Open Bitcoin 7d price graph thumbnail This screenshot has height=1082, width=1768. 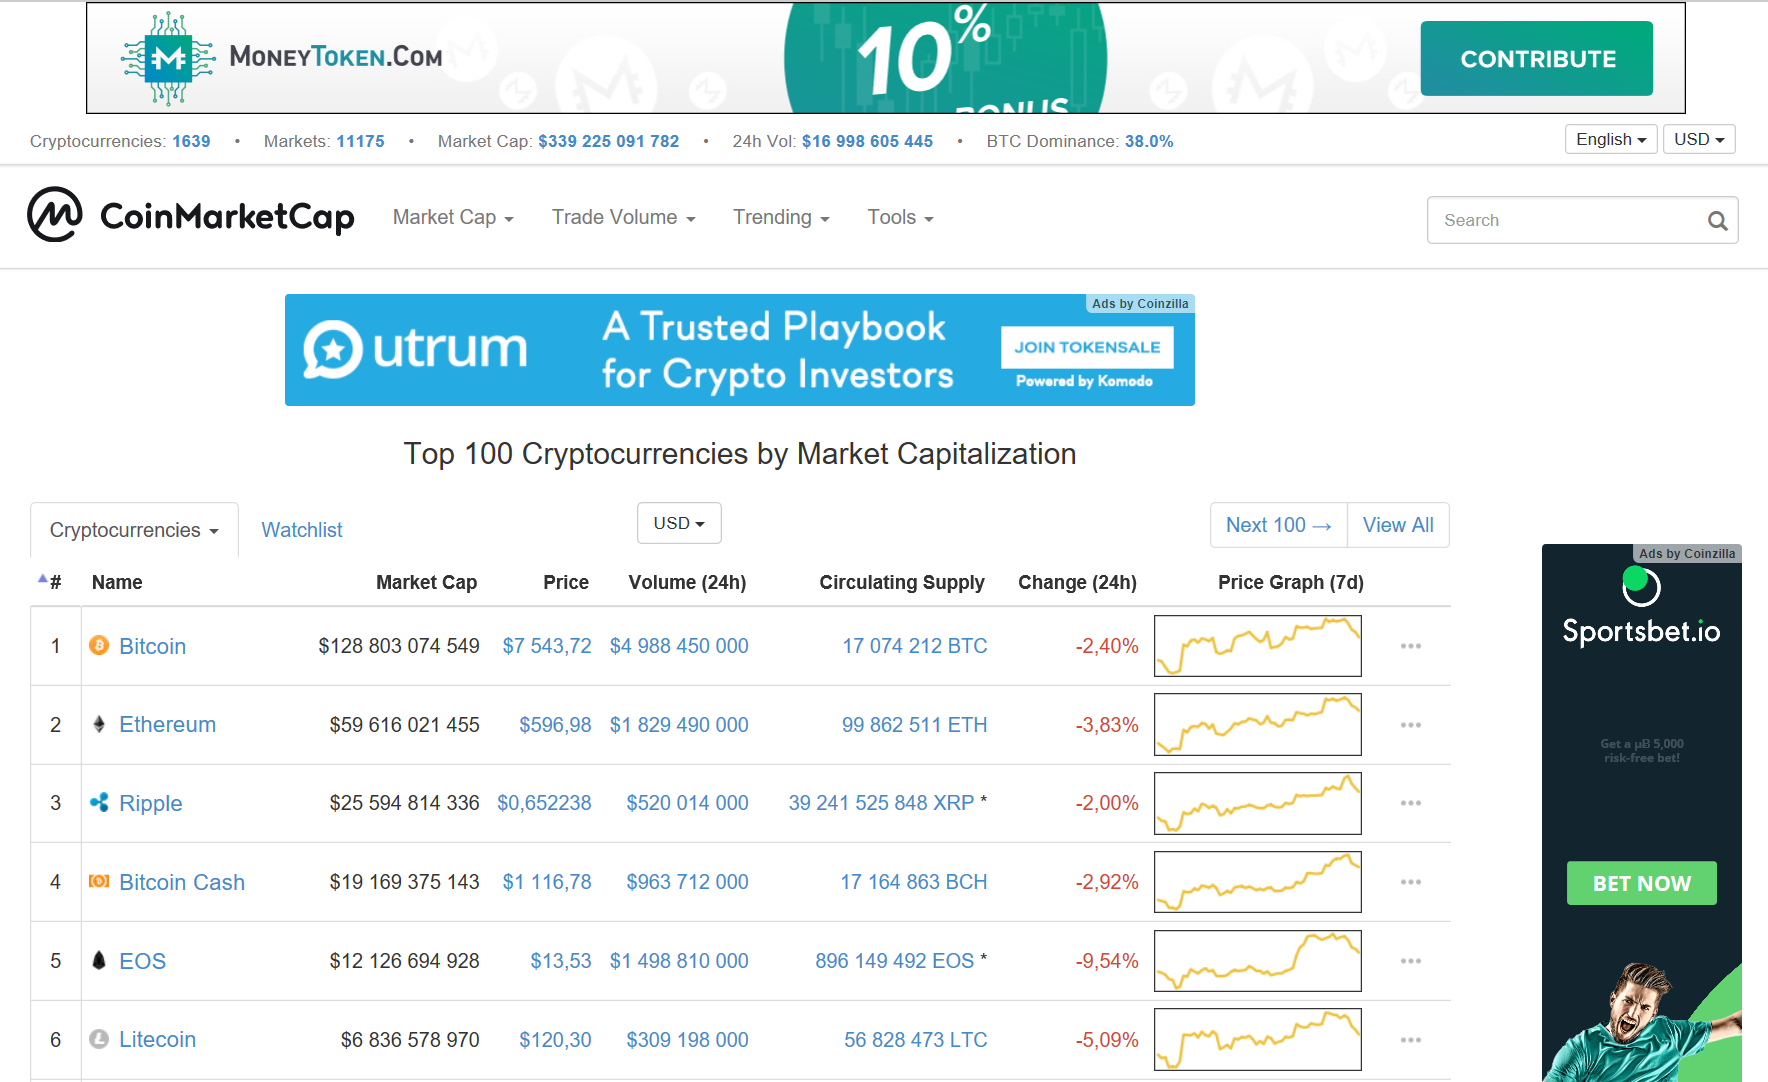click(1257, 646)
